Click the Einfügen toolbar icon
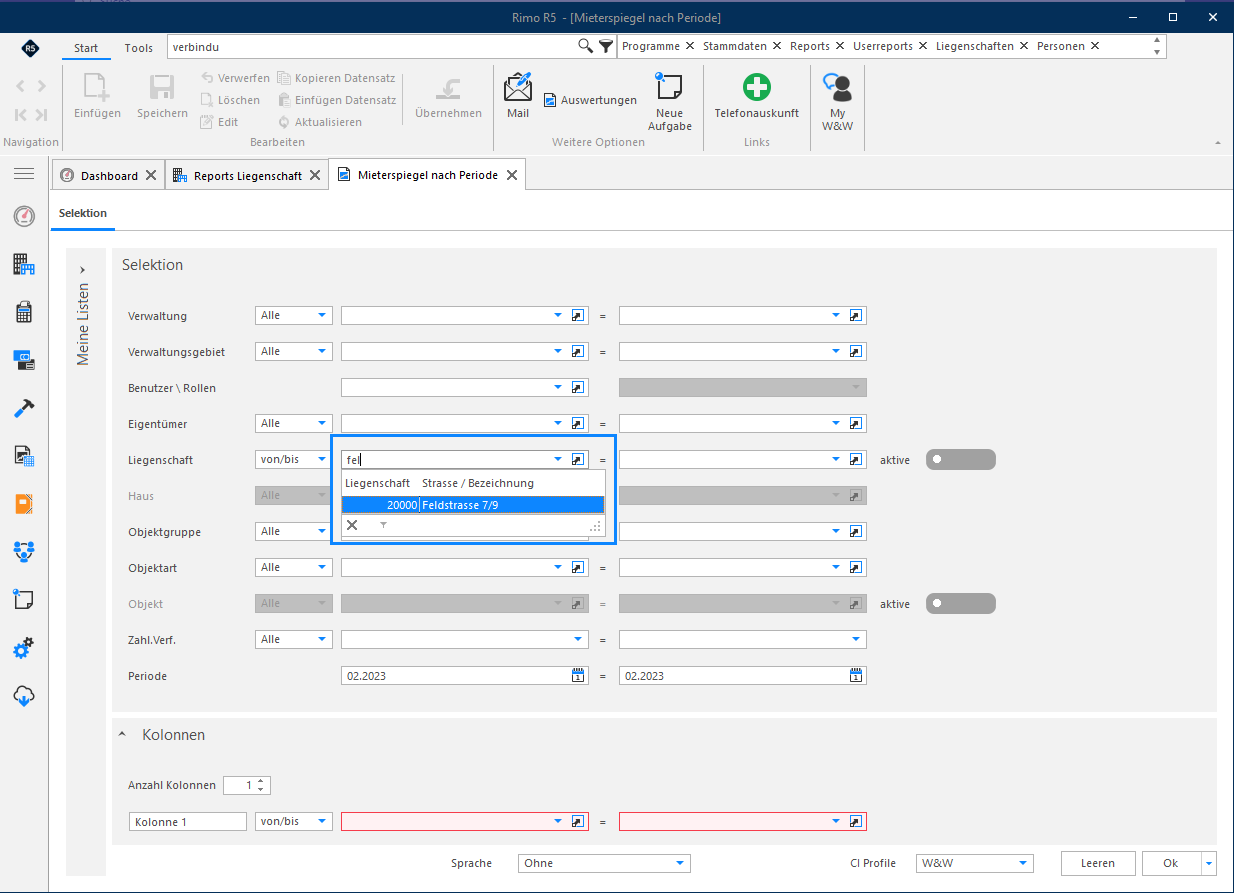The height and width of the screenshot is (893, 1234). click(97, 95)
